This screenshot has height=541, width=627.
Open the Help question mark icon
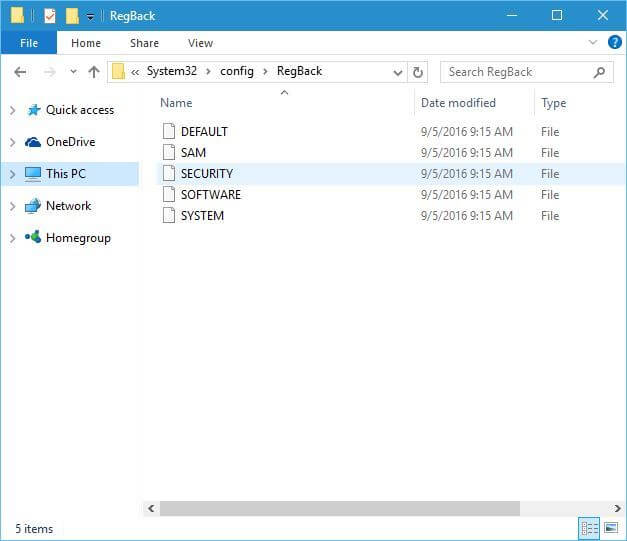(615, 42)
